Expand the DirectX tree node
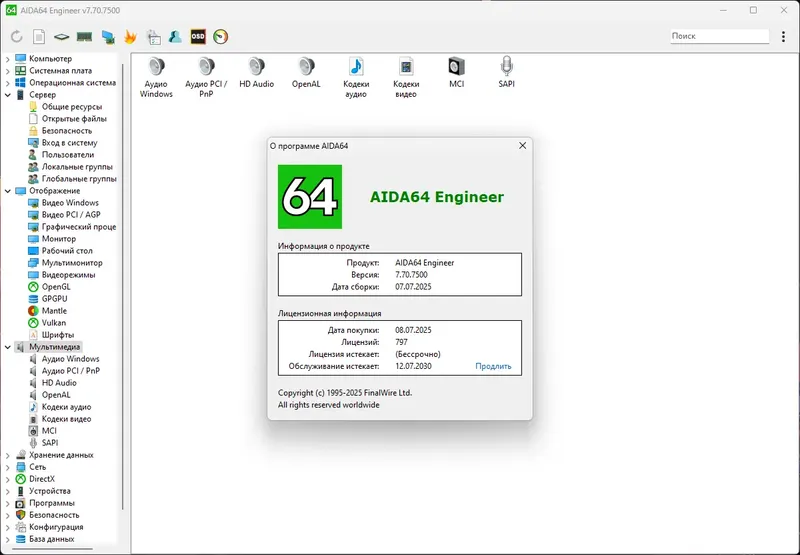 [x=7, y=479]
